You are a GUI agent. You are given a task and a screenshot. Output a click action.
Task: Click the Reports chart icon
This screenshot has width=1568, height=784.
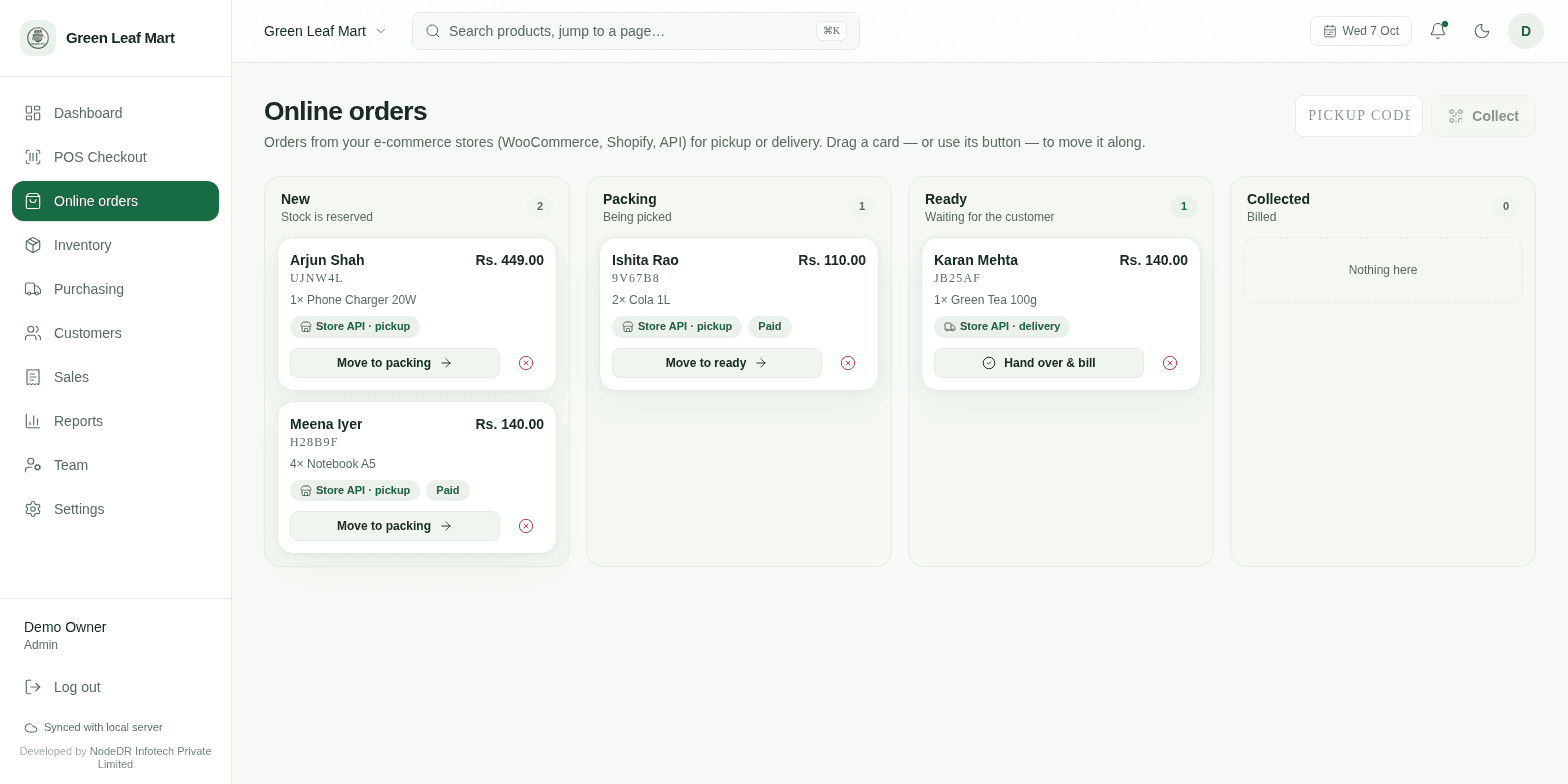coord(33,421)
